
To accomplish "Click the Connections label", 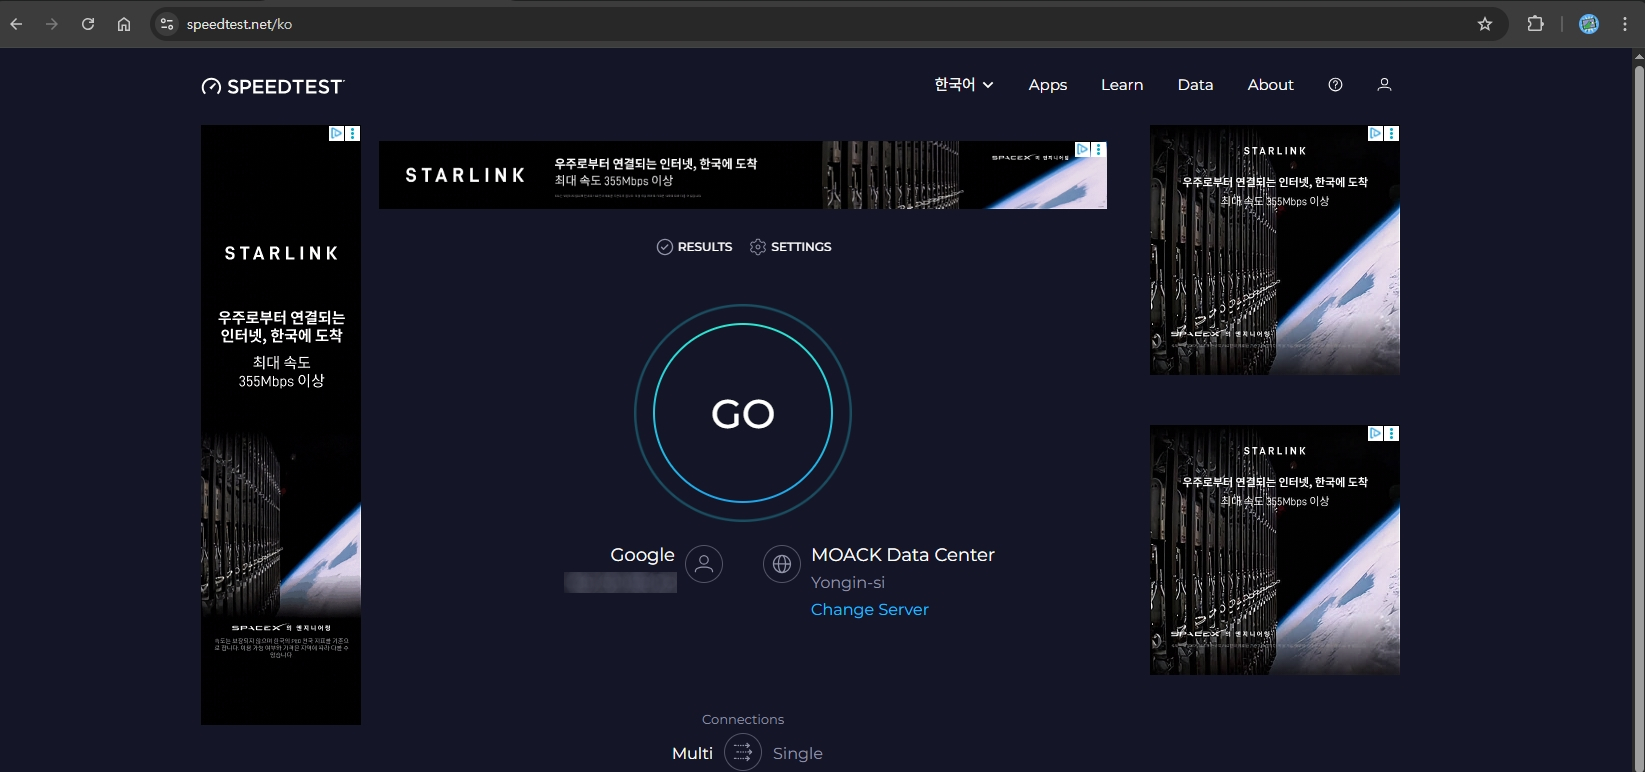I will [743, 719].
